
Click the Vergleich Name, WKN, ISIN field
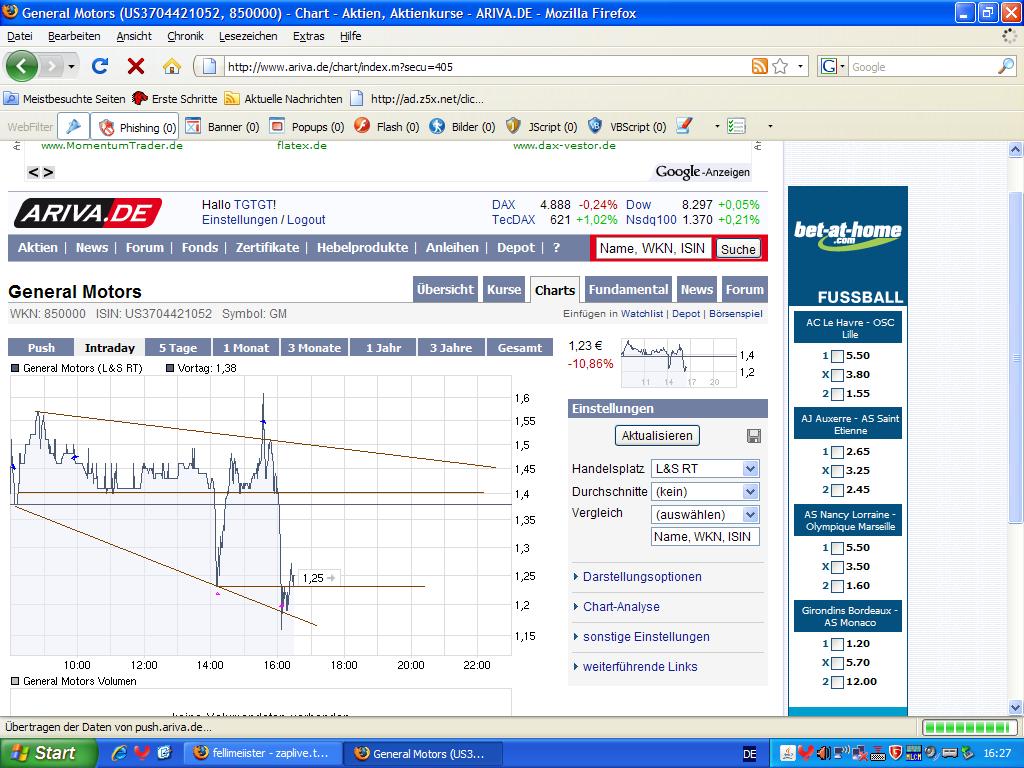tap(705, 537)
